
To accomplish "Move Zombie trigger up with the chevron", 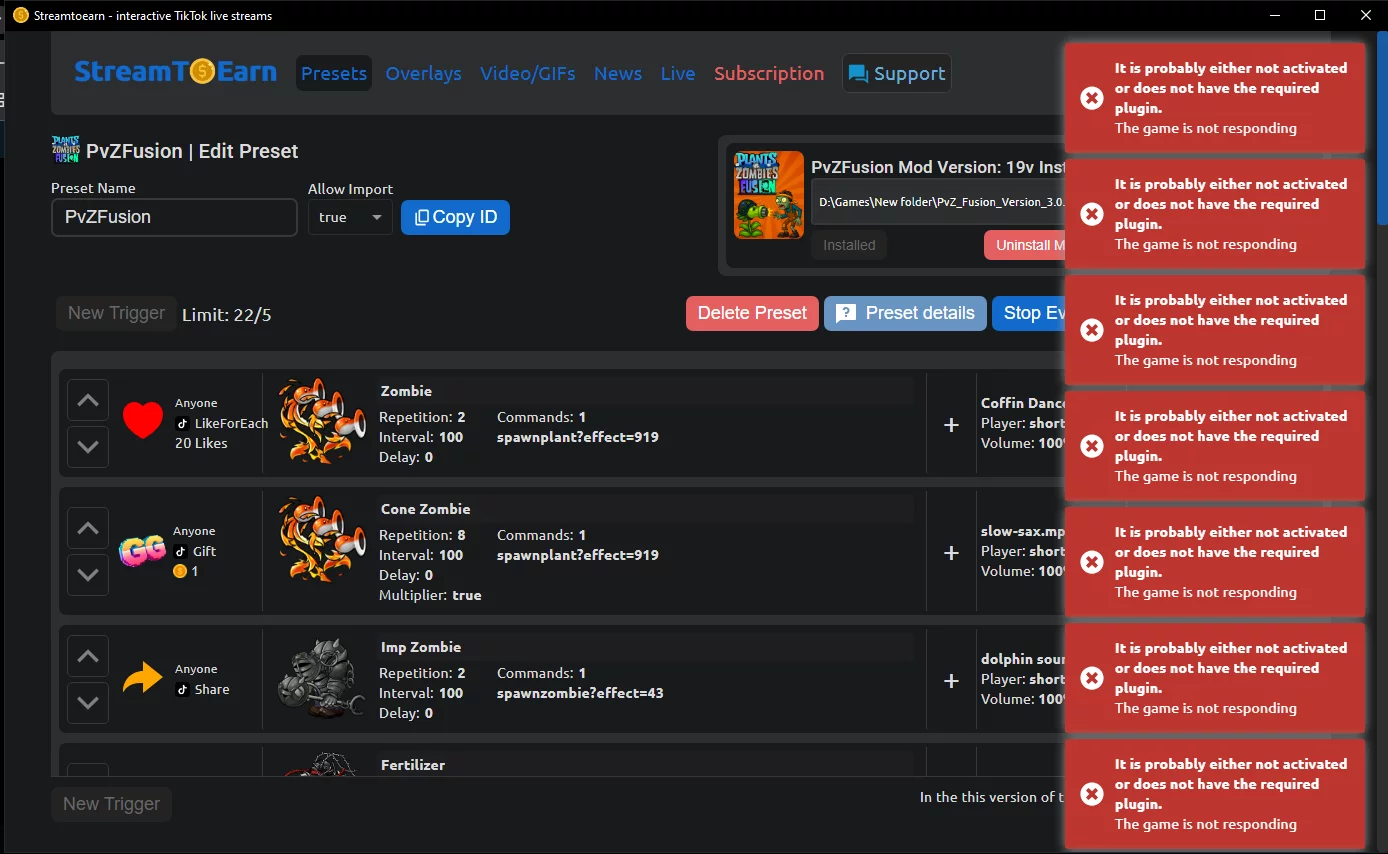I will [x=88, y=400].
